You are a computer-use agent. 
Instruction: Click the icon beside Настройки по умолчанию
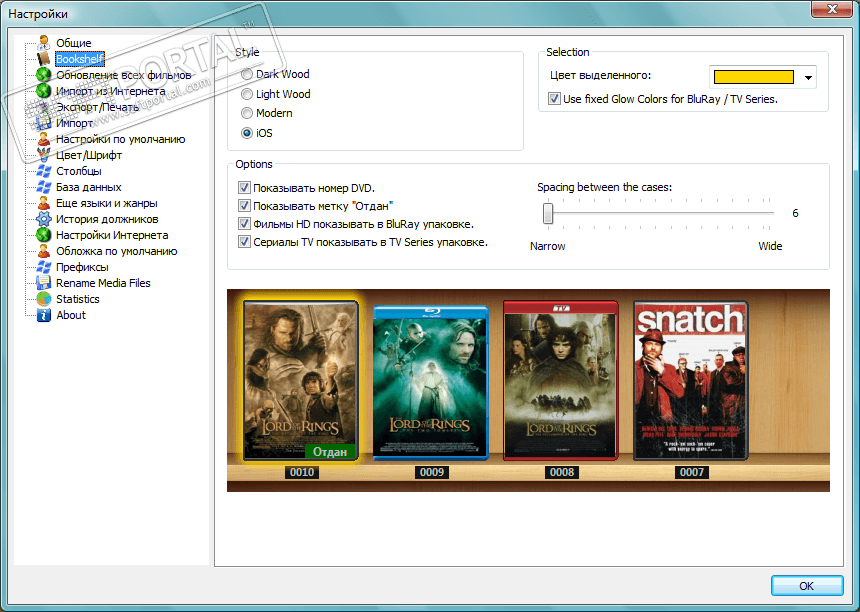[44, 139]
